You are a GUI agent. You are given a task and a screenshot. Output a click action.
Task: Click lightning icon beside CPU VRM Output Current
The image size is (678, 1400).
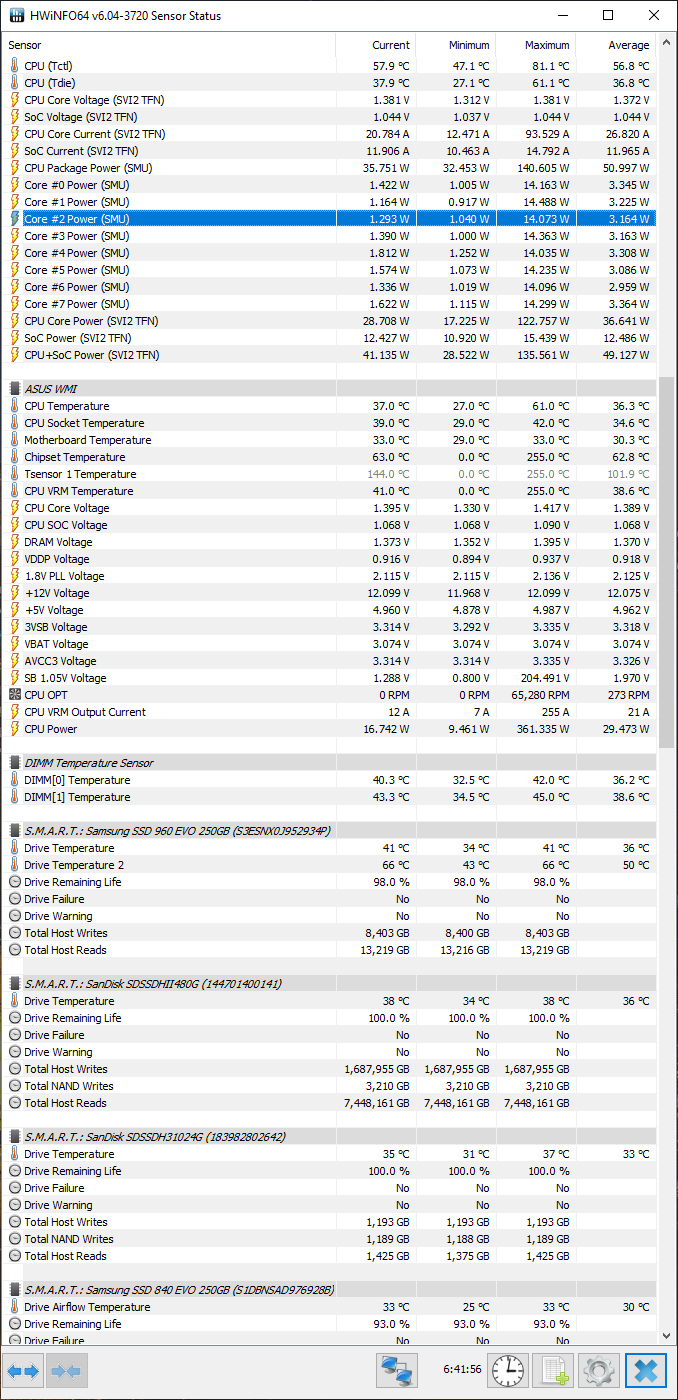14,711
